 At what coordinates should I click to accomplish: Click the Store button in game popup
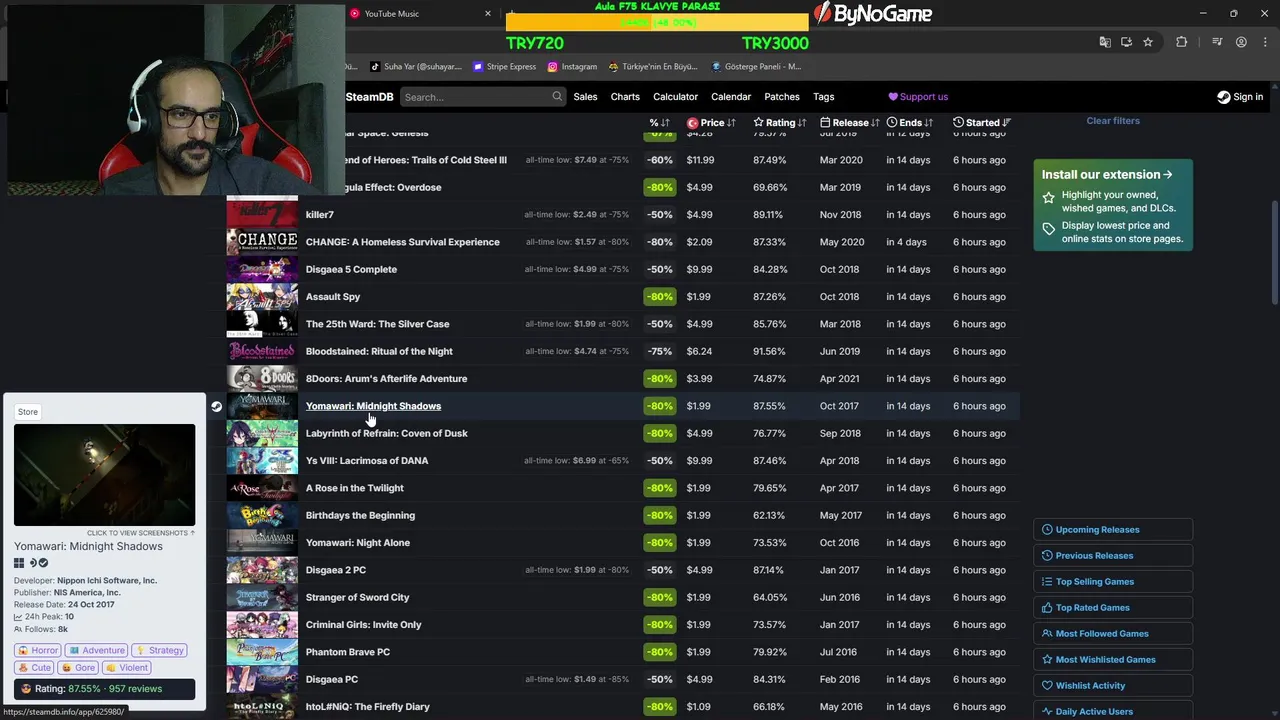point(28,412)
